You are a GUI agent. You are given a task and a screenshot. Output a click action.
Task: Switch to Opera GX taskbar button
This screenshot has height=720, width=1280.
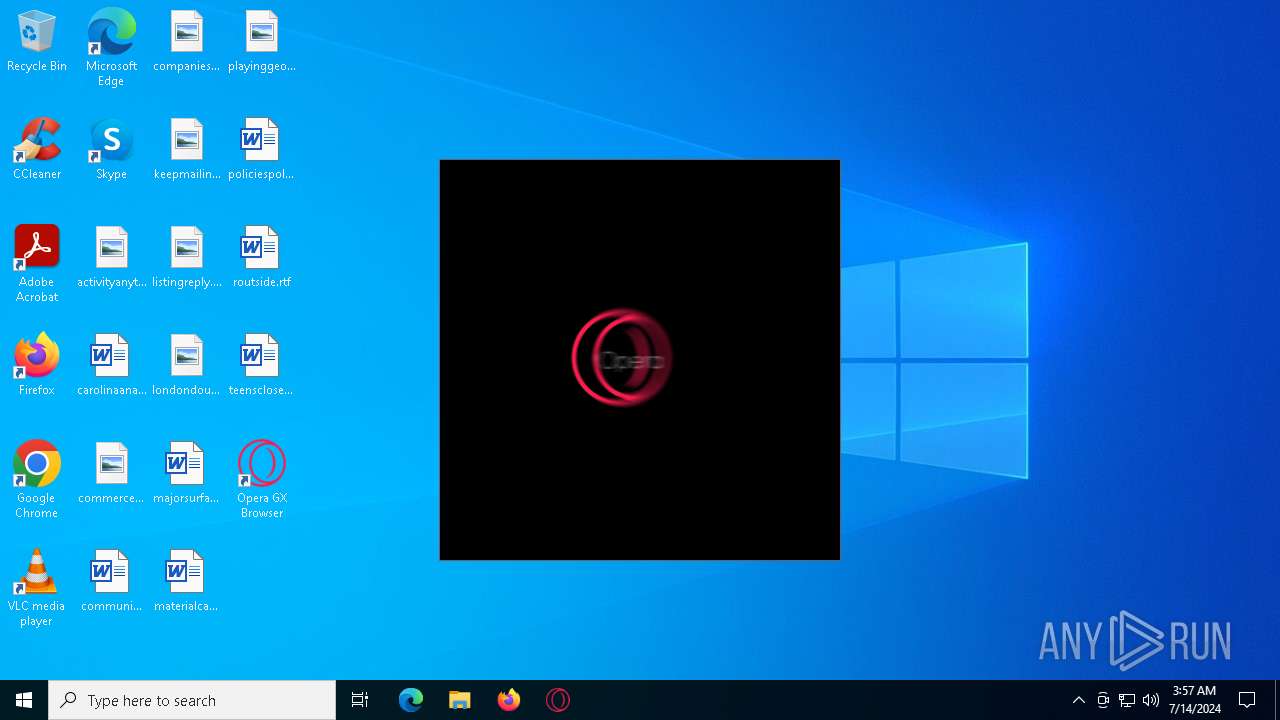pos(558,700)
